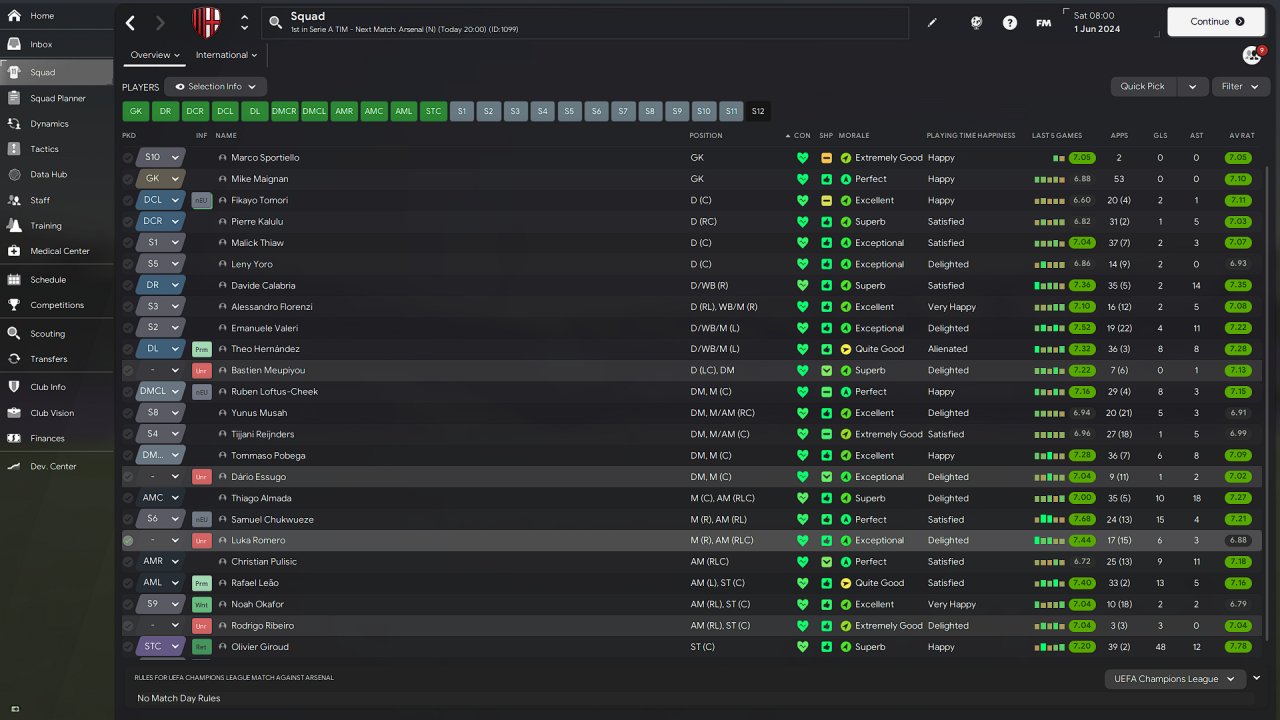Sort by the Morale column header
Viewport: 1280px width, 720px height.
[853, 136]
